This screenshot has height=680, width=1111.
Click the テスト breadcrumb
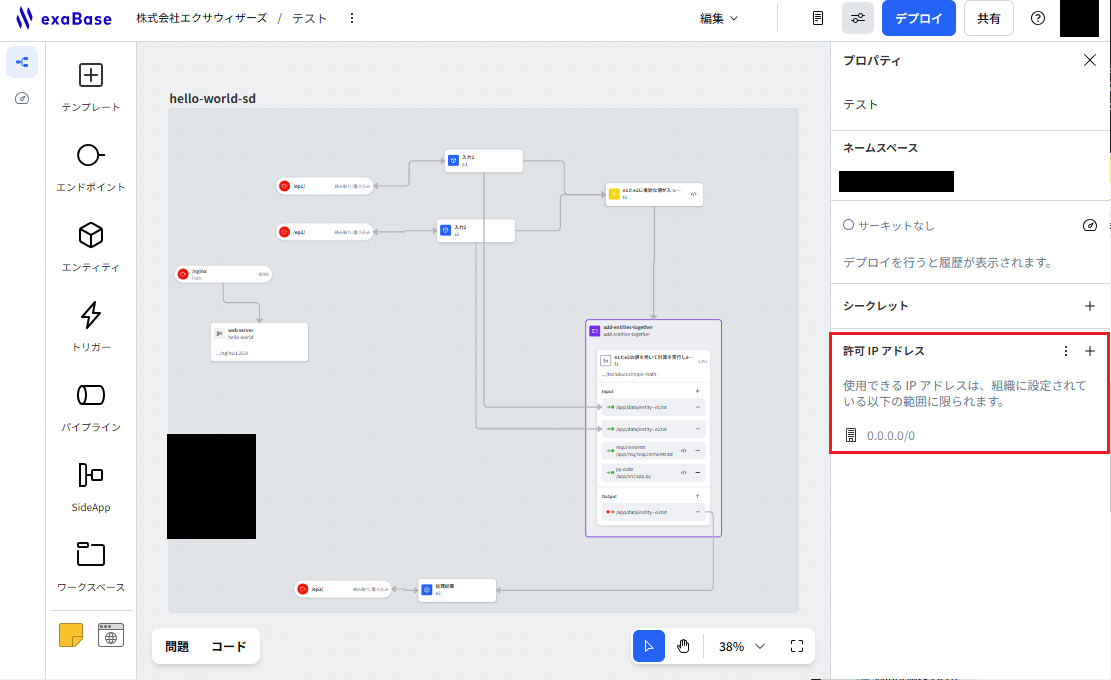[310, 18]
